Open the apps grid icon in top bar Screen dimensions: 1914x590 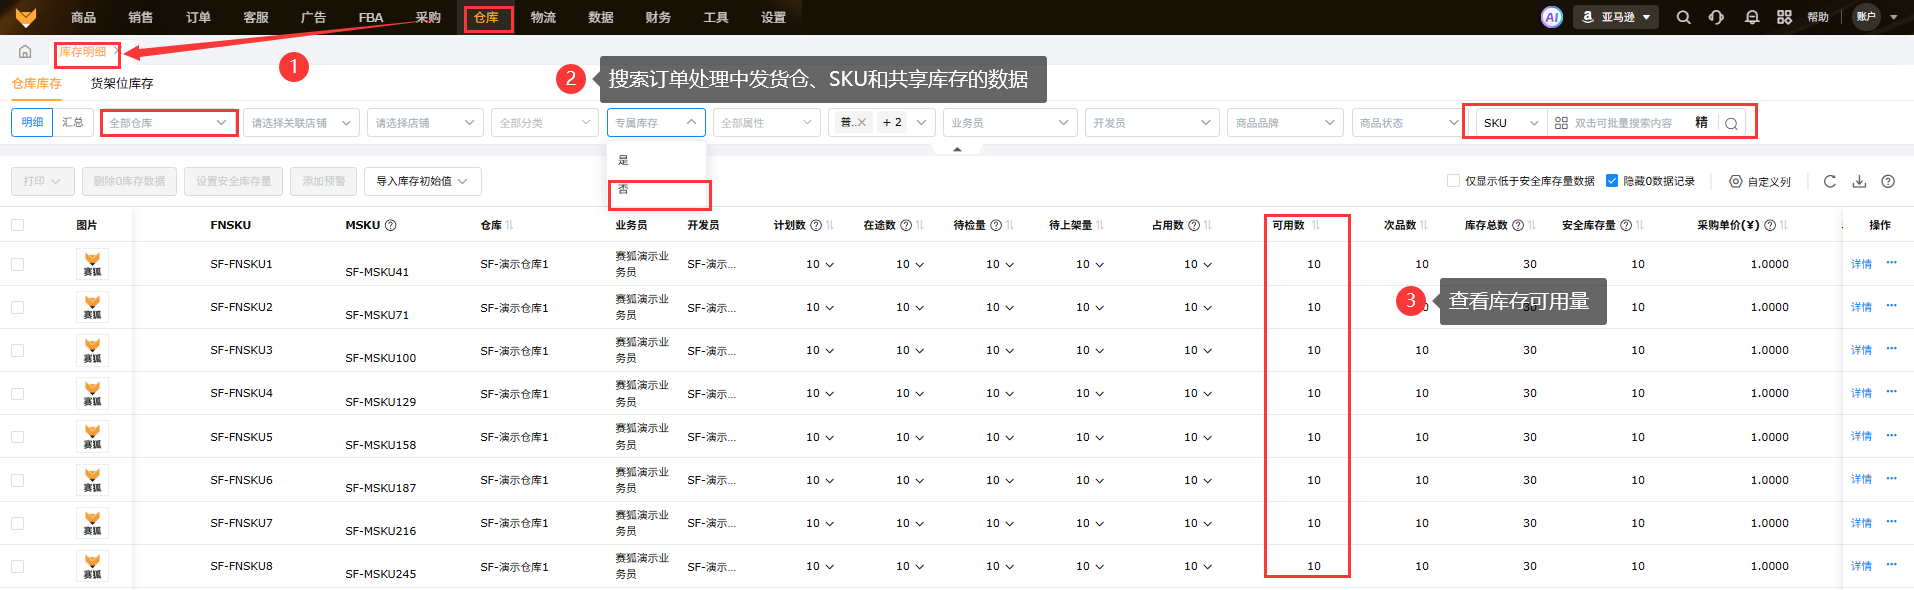(x=1784, y=17)
